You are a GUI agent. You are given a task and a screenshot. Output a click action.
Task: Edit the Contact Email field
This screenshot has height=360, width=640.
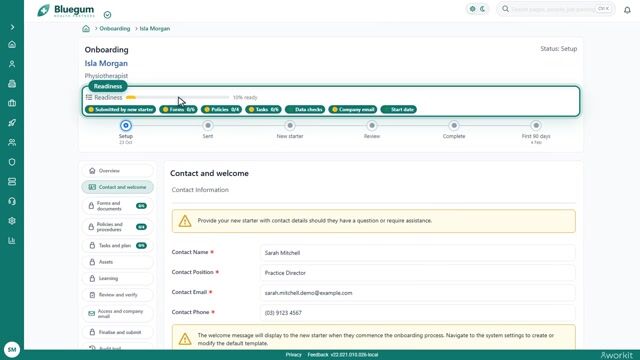coord(418,293)
